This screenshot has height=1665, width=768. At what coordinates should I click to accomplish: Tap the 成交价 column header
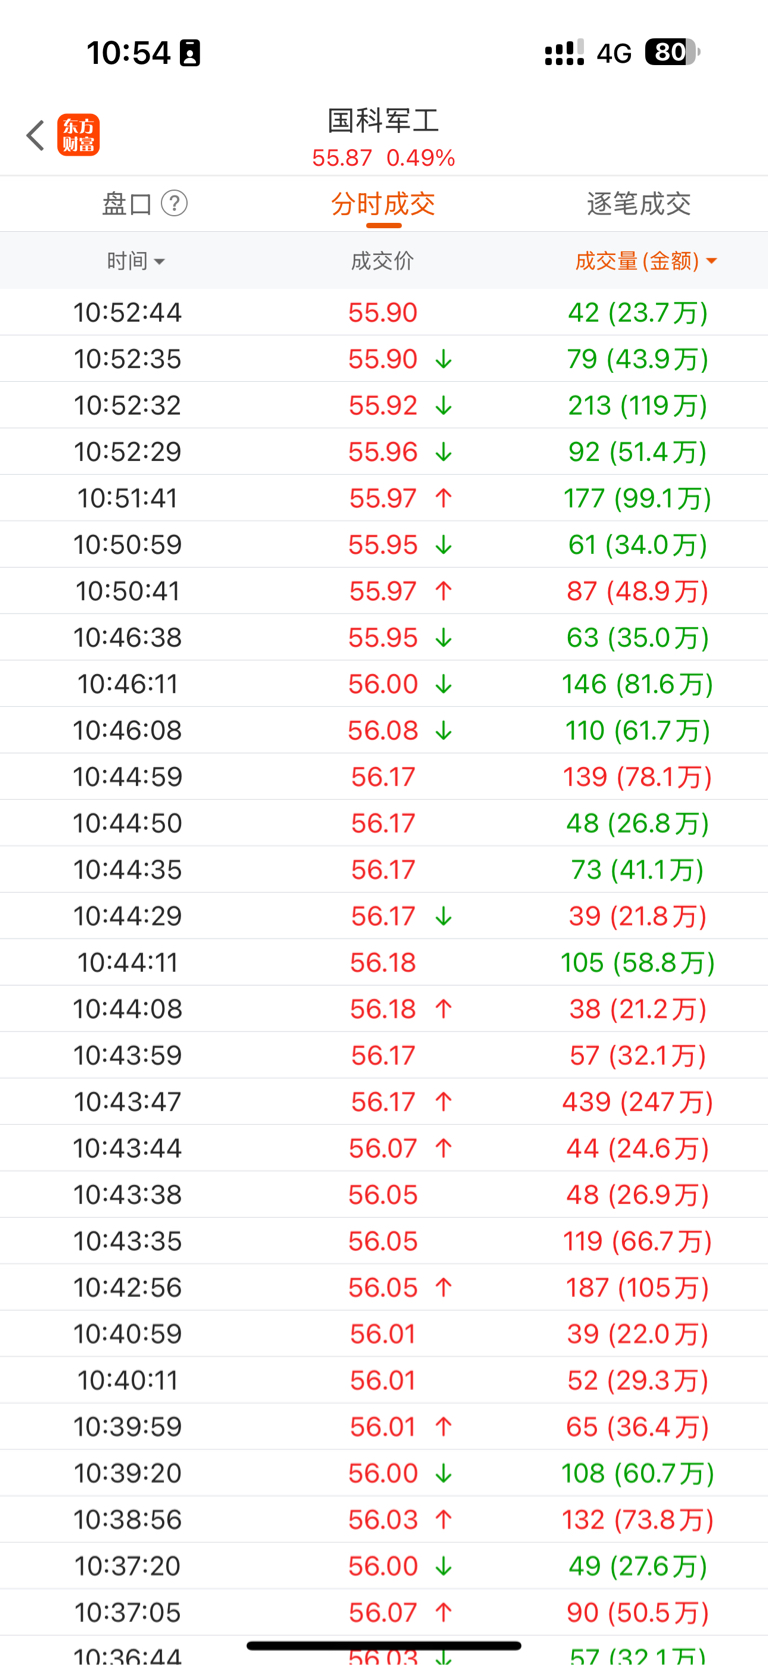coord(382,261)
